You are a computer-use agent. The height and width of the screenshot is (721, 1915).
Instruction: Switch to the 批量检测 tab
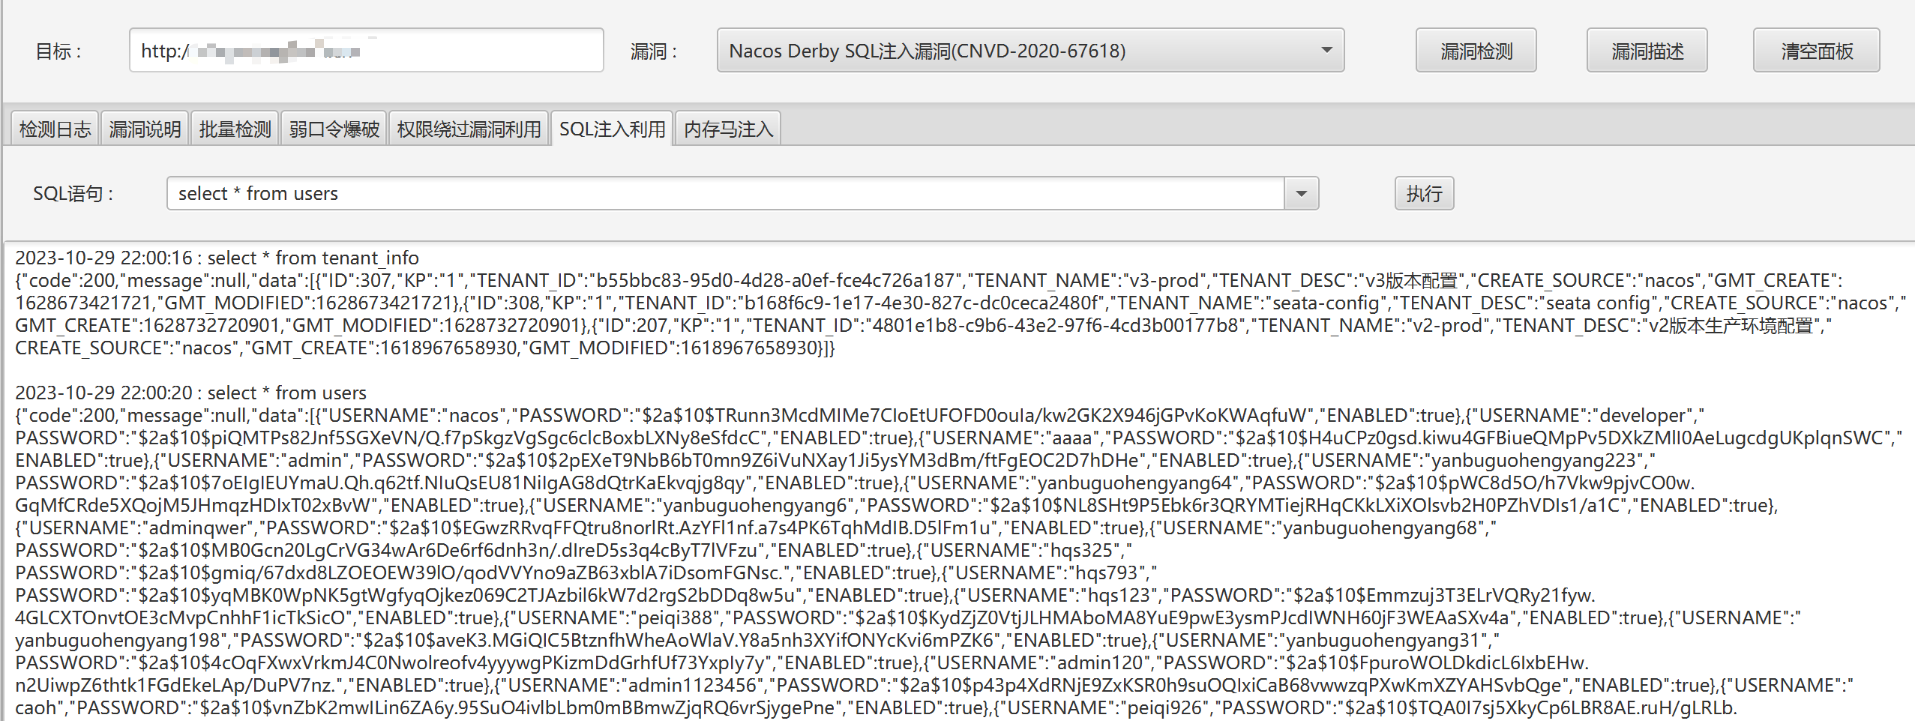coord(235,129)
